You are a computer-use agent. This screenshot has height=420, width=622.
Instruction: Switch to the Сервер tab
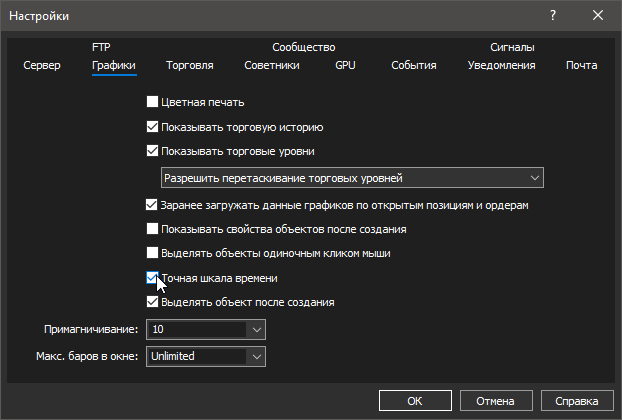(41, 66)
